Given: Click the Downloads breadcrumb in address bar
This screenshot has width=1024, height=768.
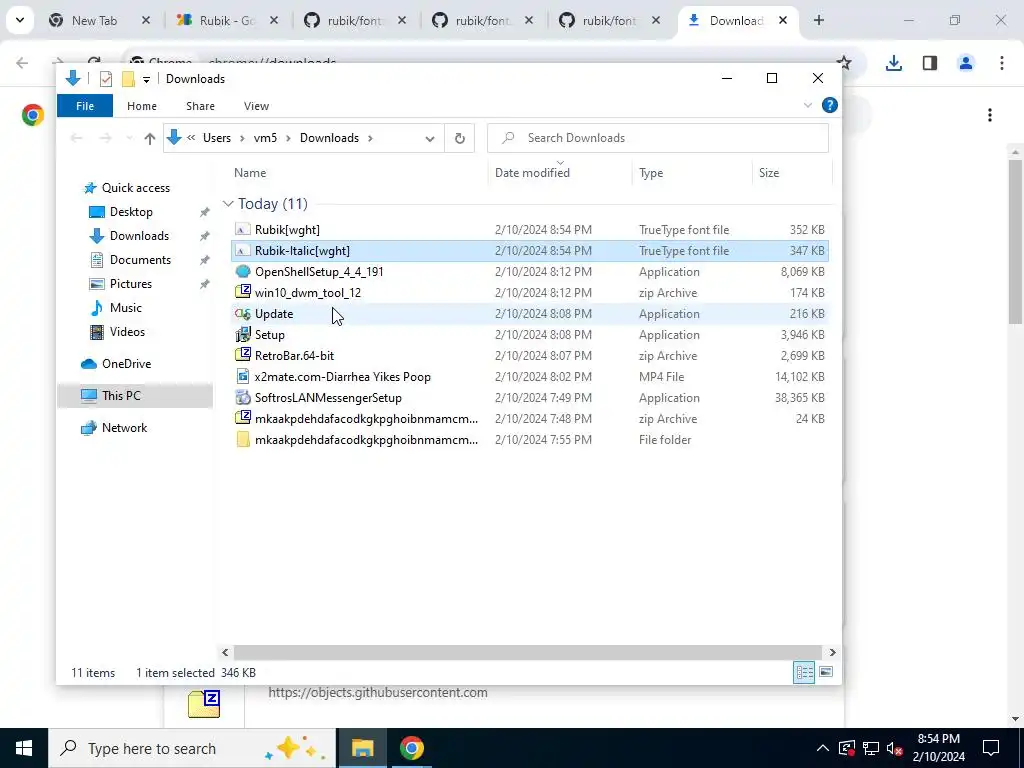Looking at the screenshot, I should coord(329,138).
